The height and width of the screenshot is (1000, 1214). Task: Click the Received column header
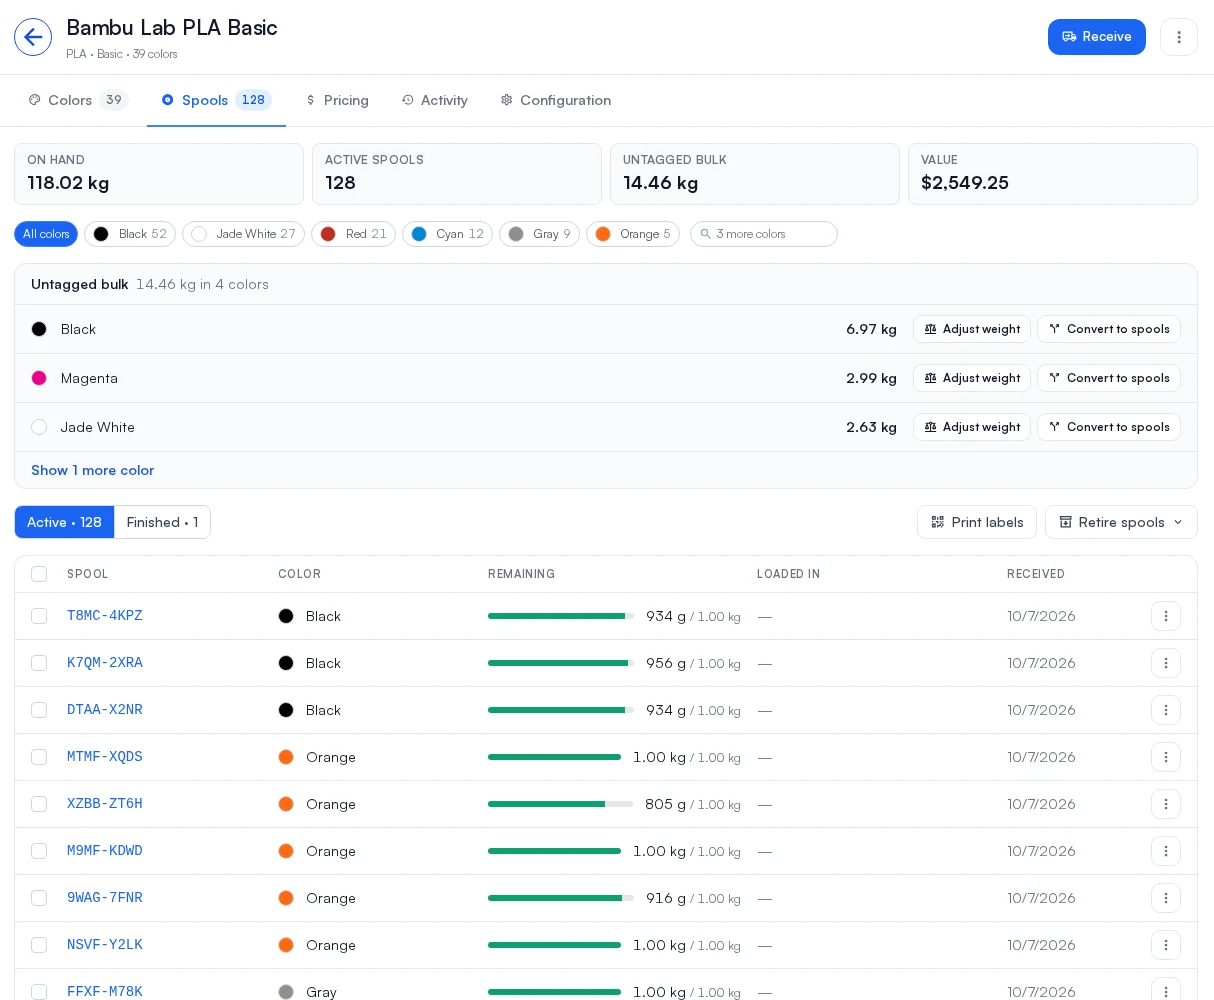point(1036,574)
